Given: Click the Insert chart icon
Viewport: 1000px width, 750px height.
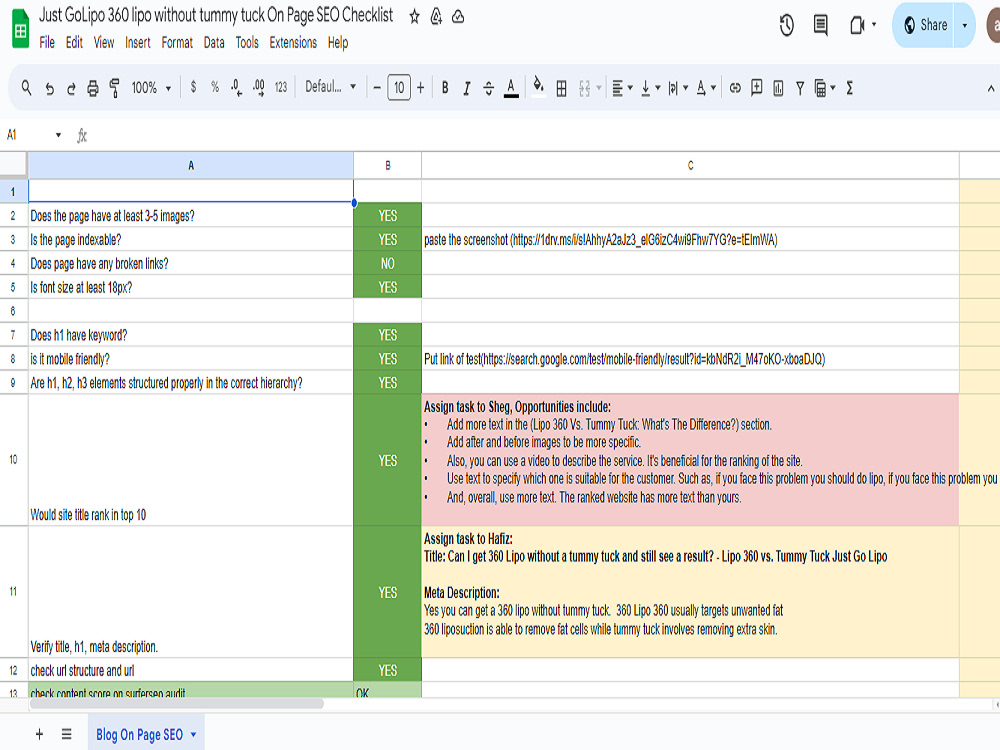Looking at the screenshot, I should 778,88.
